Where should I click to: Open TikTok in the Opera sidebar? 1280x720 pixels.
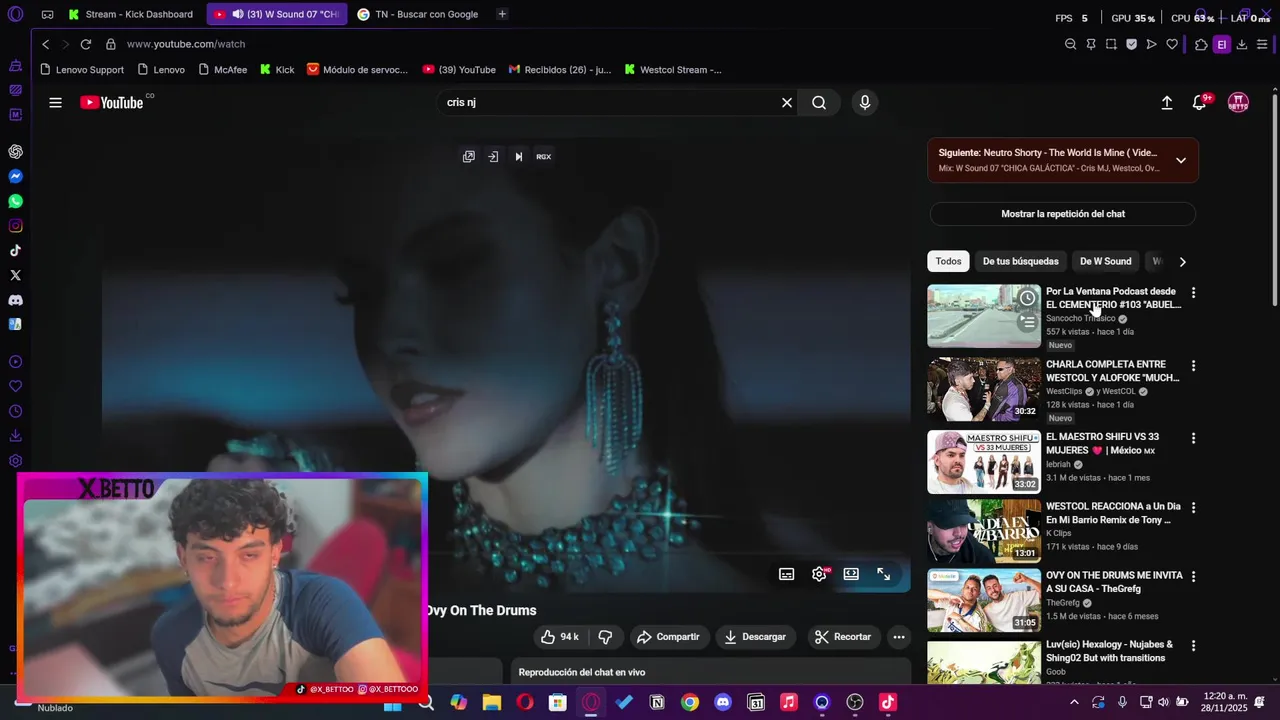pos(15,251)
